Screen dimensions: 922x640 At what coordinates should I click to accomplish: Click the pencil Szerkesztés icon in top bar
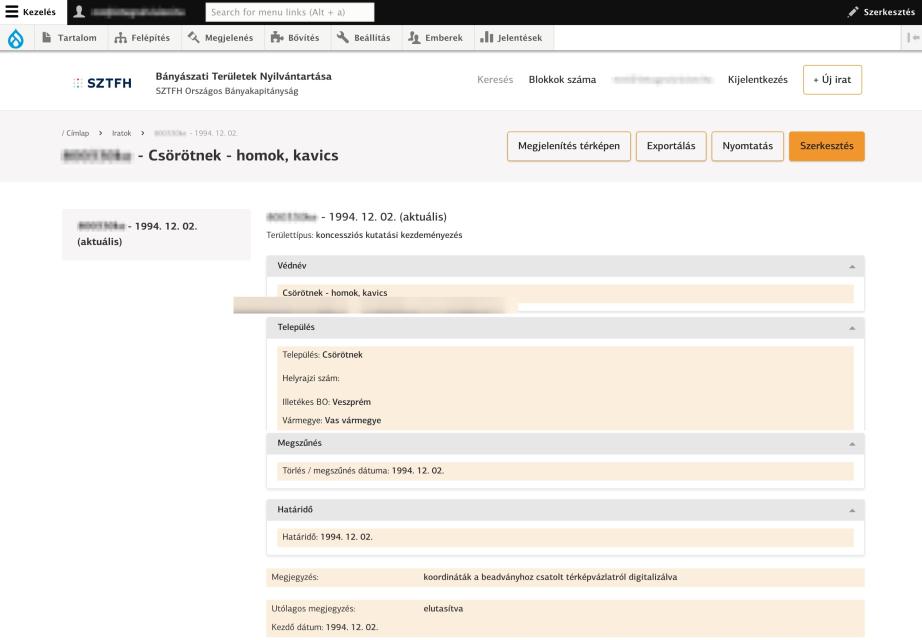853,11
